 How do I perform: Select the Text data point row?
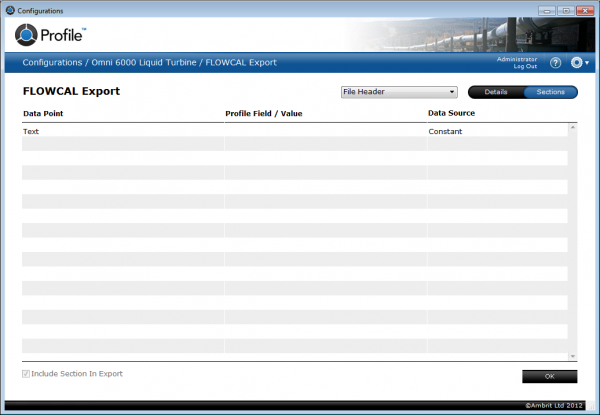[x=295, y=131]
